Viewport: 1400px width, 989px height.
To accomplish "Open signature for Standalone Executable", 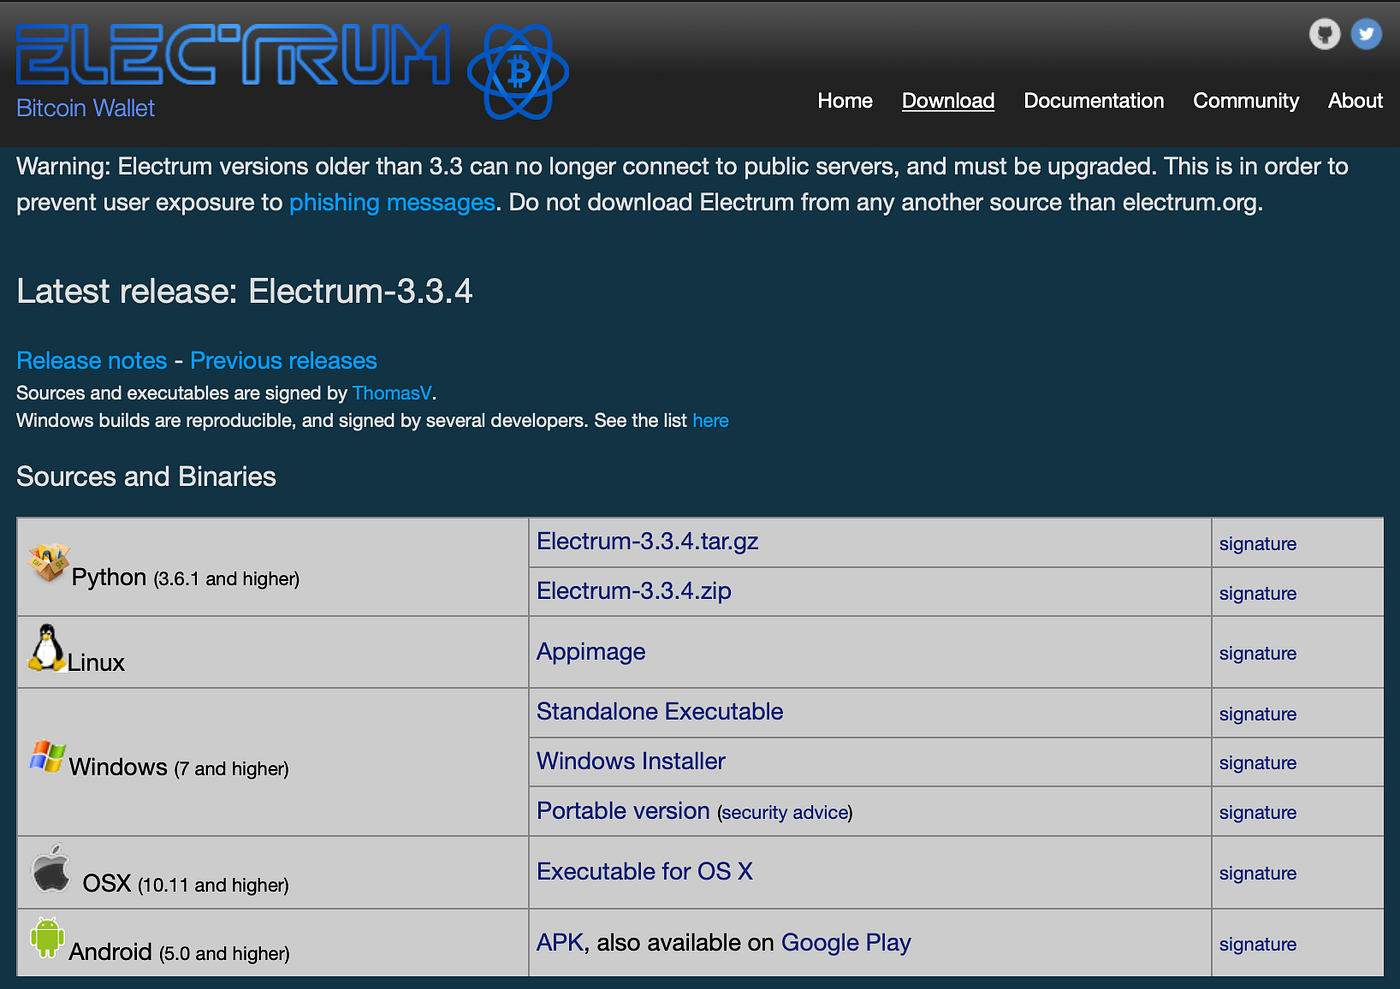I will (x=1258, y=714).
